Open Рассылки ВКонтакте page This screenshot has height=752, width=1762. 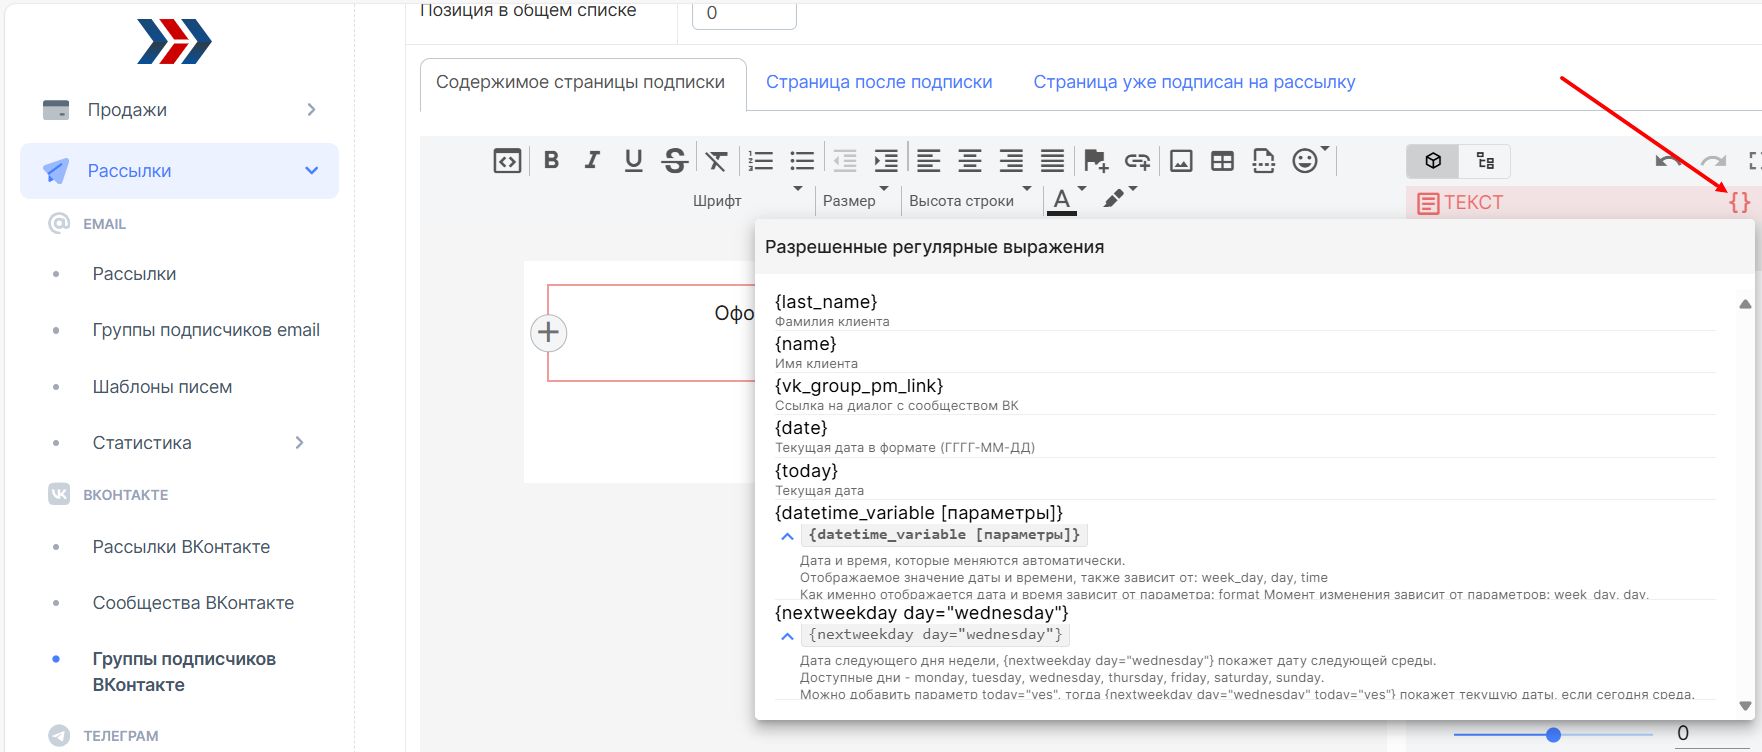click(181, 547)
